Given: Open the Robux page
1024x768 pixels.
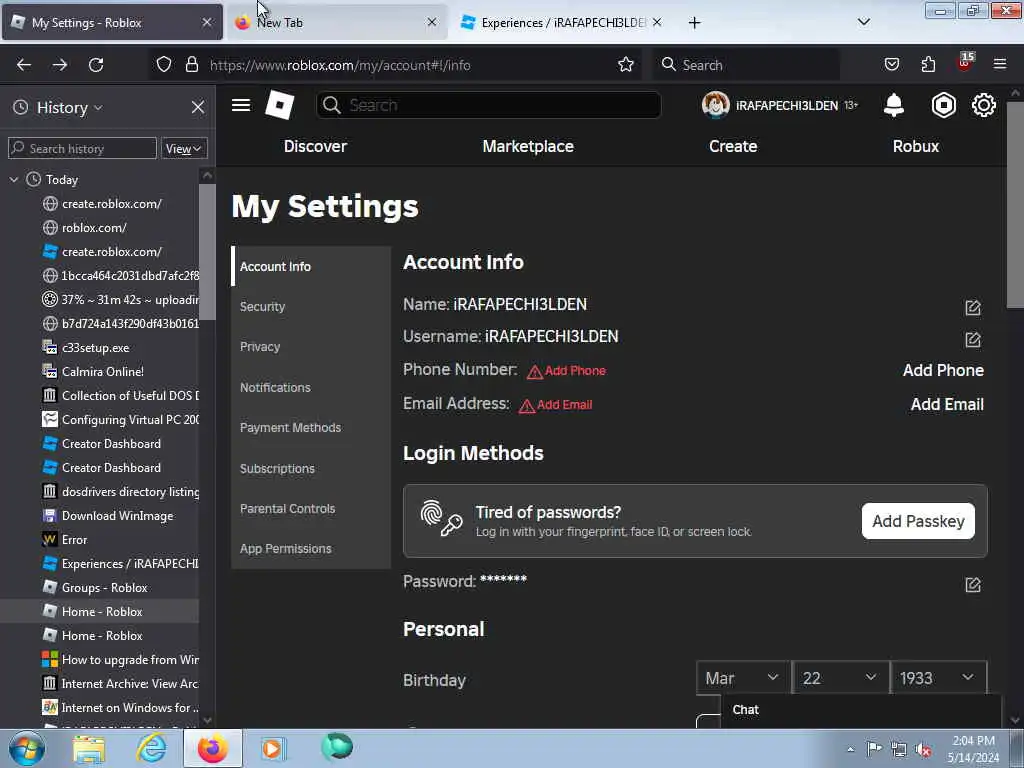Looking at the screenshot, I should pos(916,146).
